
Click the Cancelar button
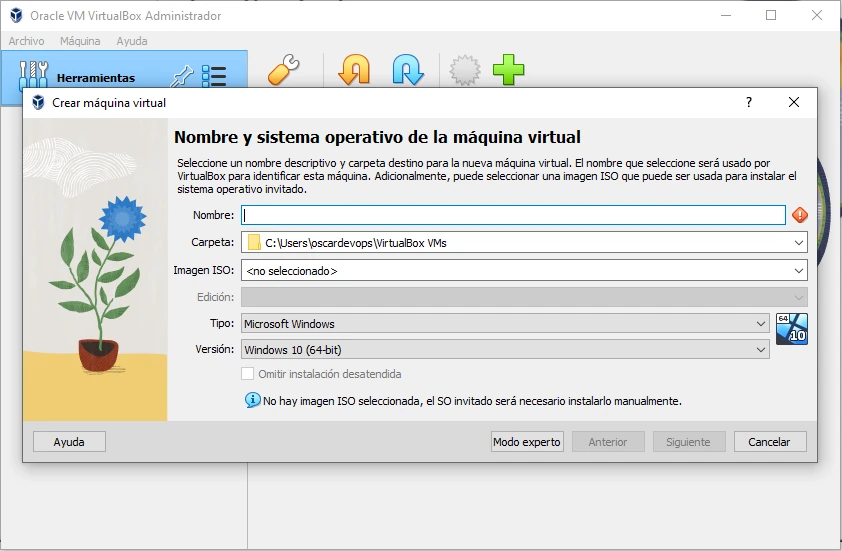point(770,441)
